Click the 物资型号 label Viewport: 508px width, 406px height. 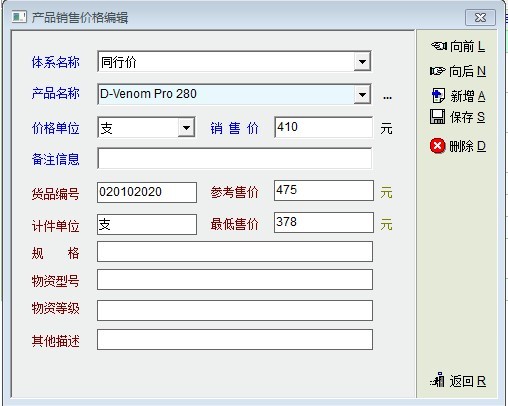[x=56, y=281]
